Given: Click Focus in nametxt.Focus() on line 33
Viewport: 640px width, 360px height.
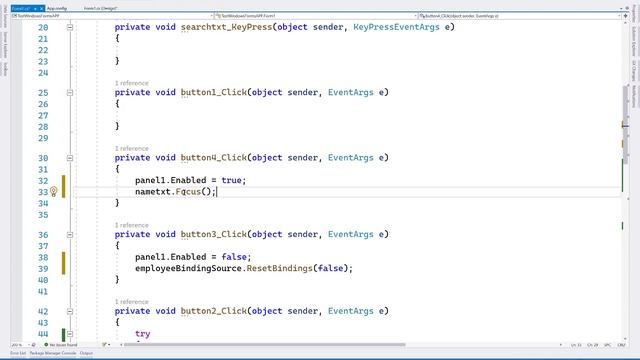Looking at the screenshot, I should [188, 191].
